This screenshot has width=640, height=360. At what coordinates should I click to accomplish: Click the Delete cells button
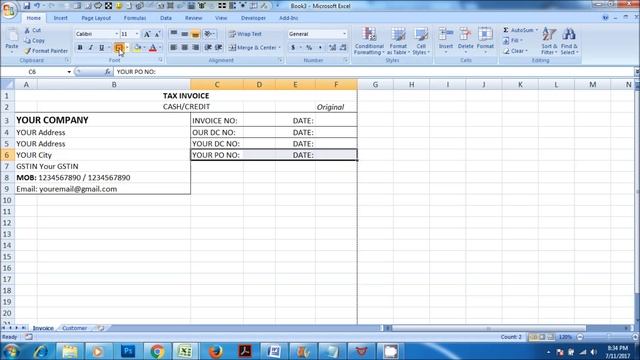pos(465,41)
